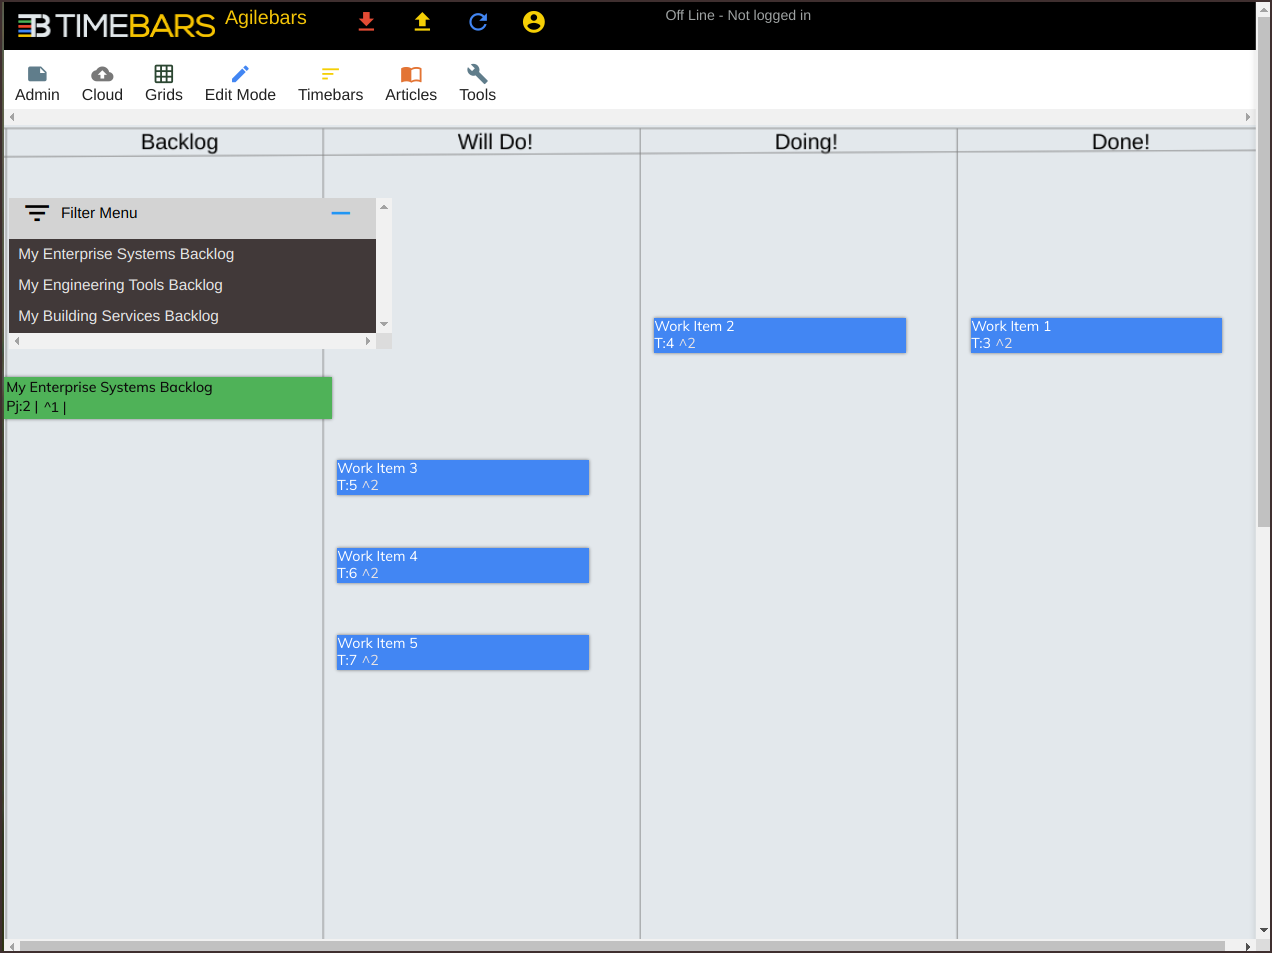
Task: Click the green Enterprise Systems Backlog card
Action: (168, 398)
